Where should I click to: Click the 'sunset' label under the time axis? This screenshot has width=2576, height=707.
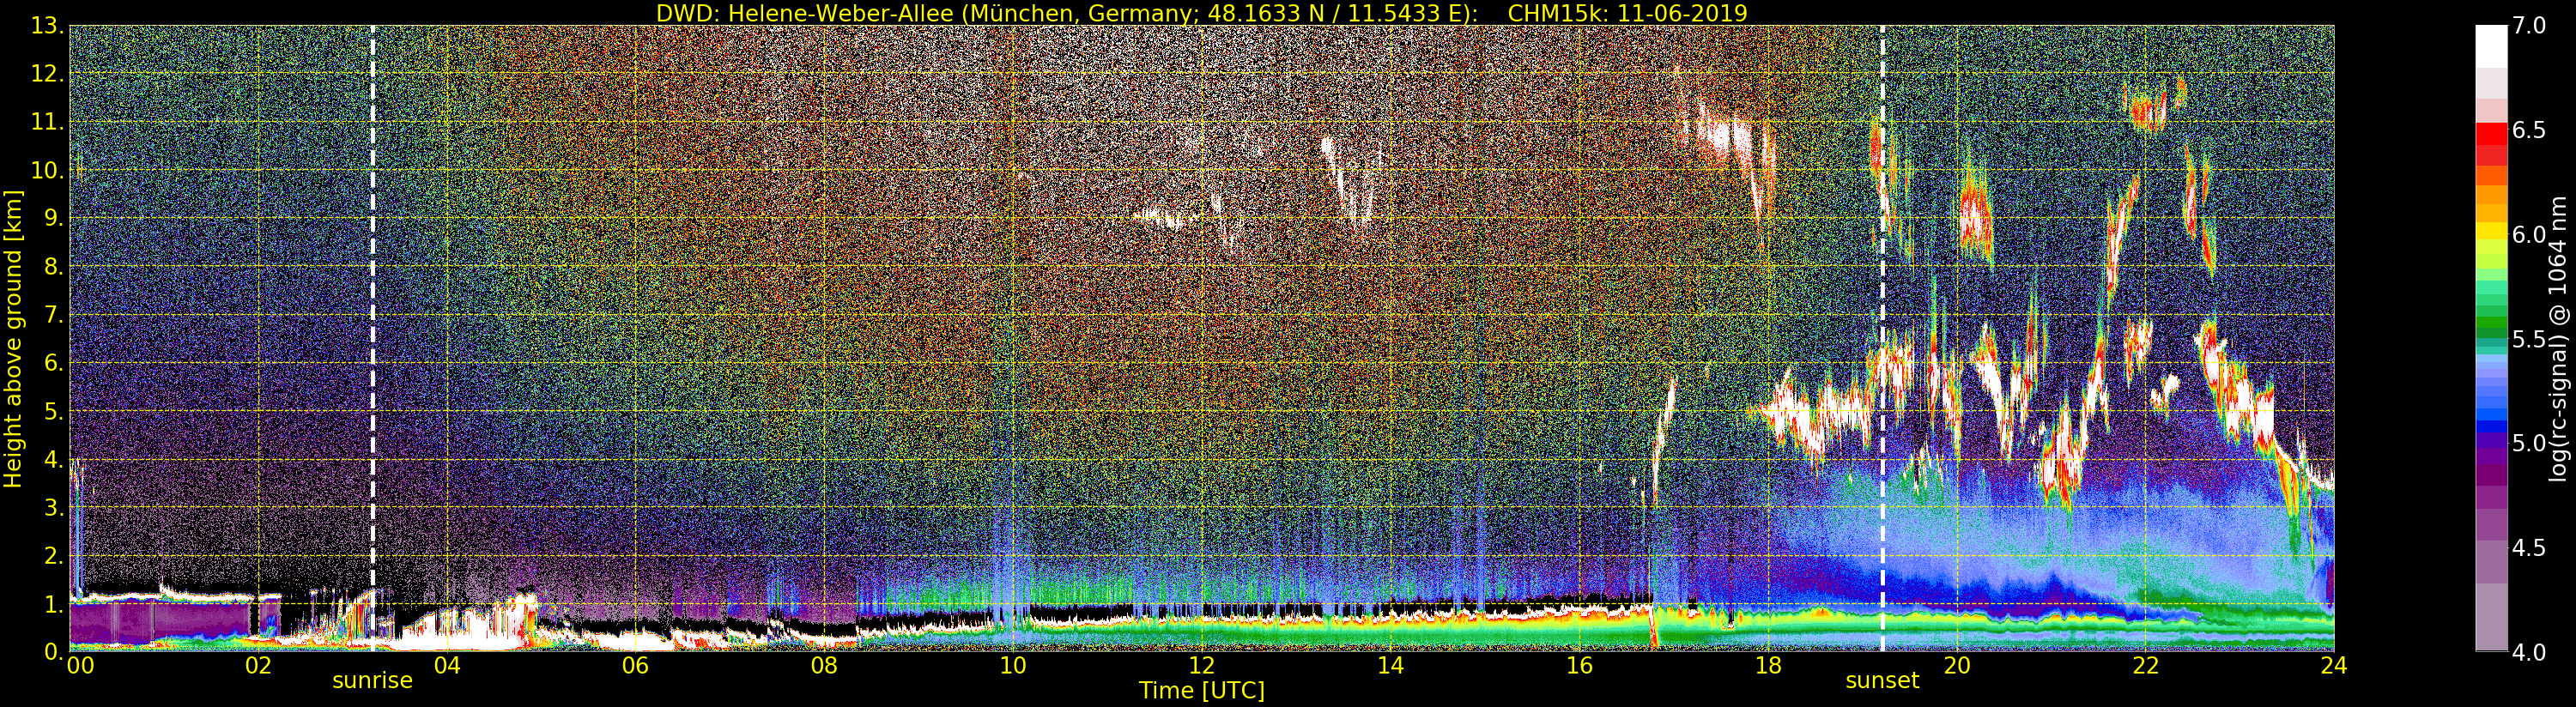pyautogui.click(x=1882, y=680)
